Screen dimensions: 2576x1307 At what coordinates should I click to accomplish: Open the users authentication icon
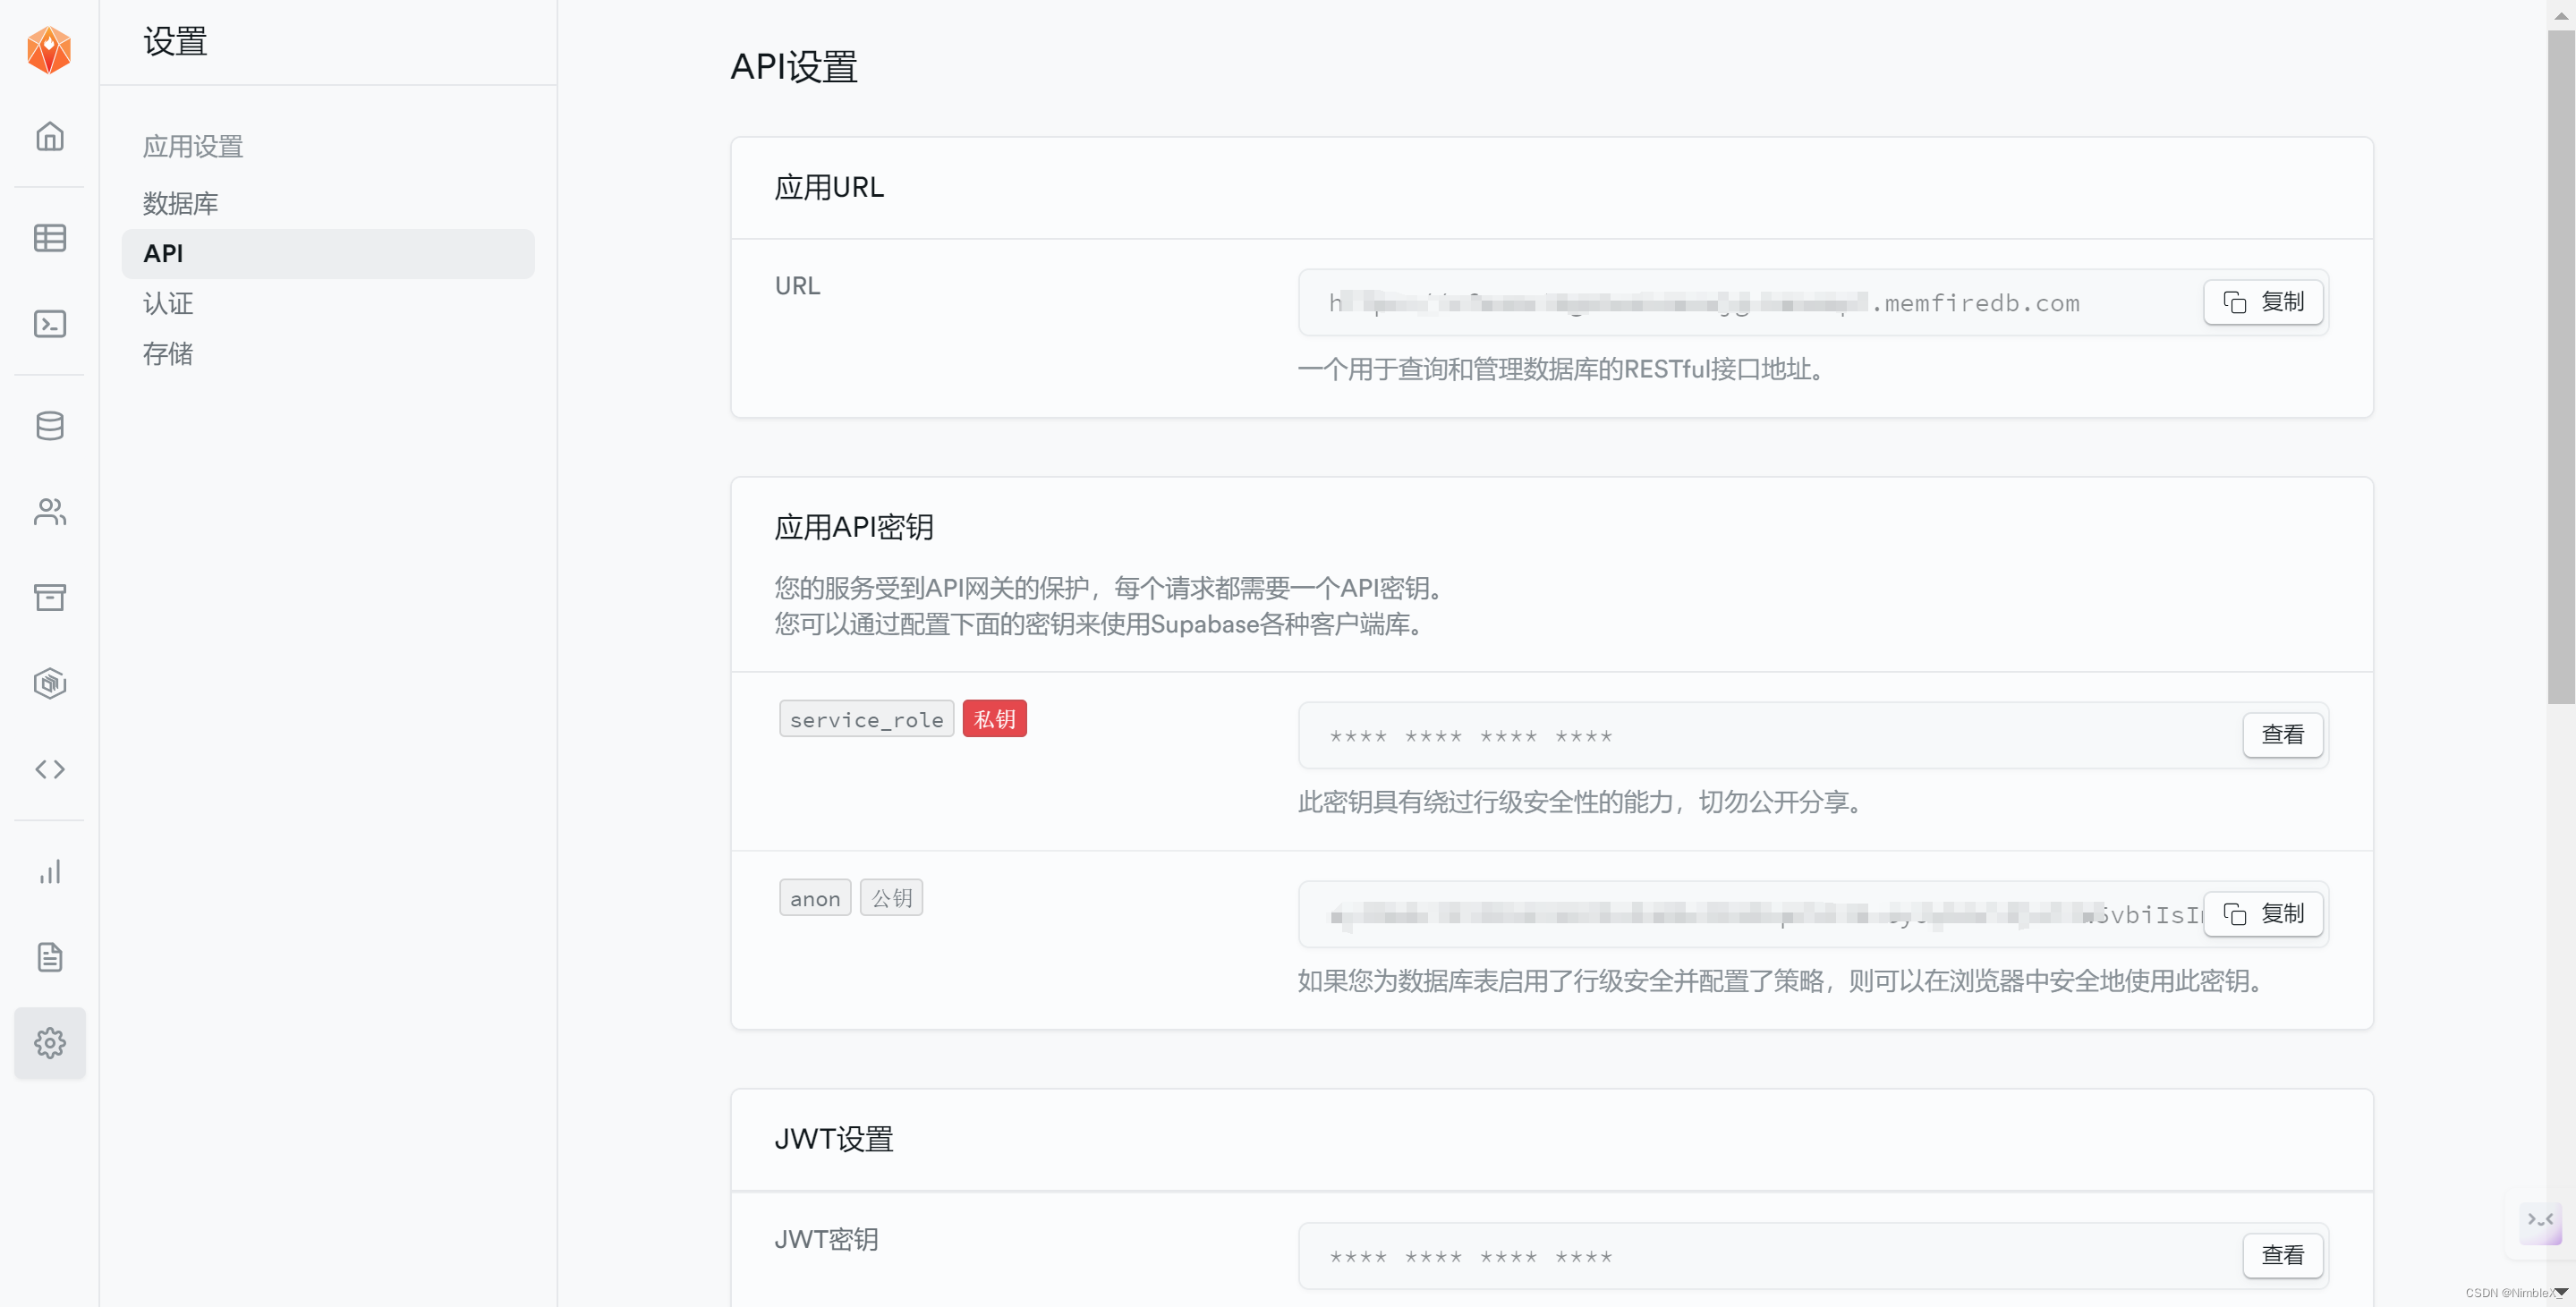(49, 512)
